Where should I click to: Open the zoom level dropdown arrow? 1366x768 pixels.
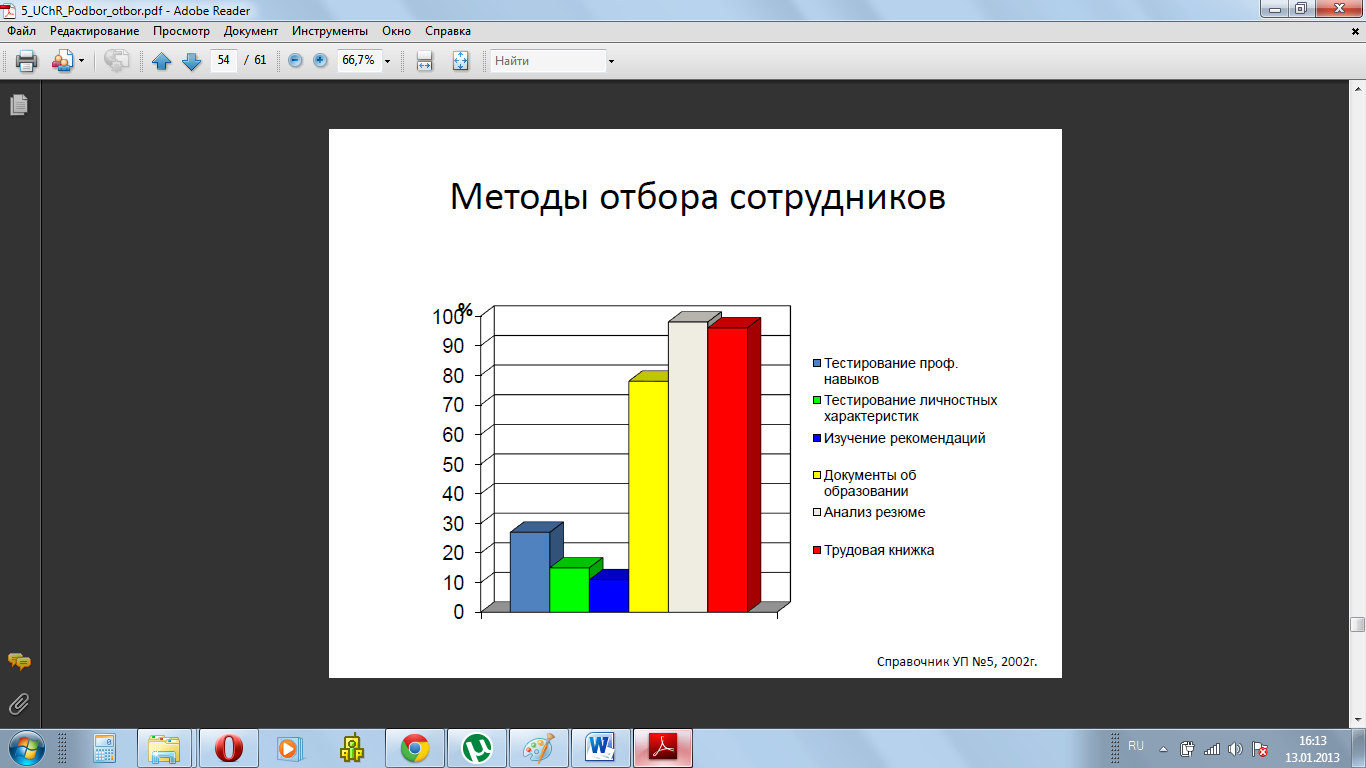[387, 61]
